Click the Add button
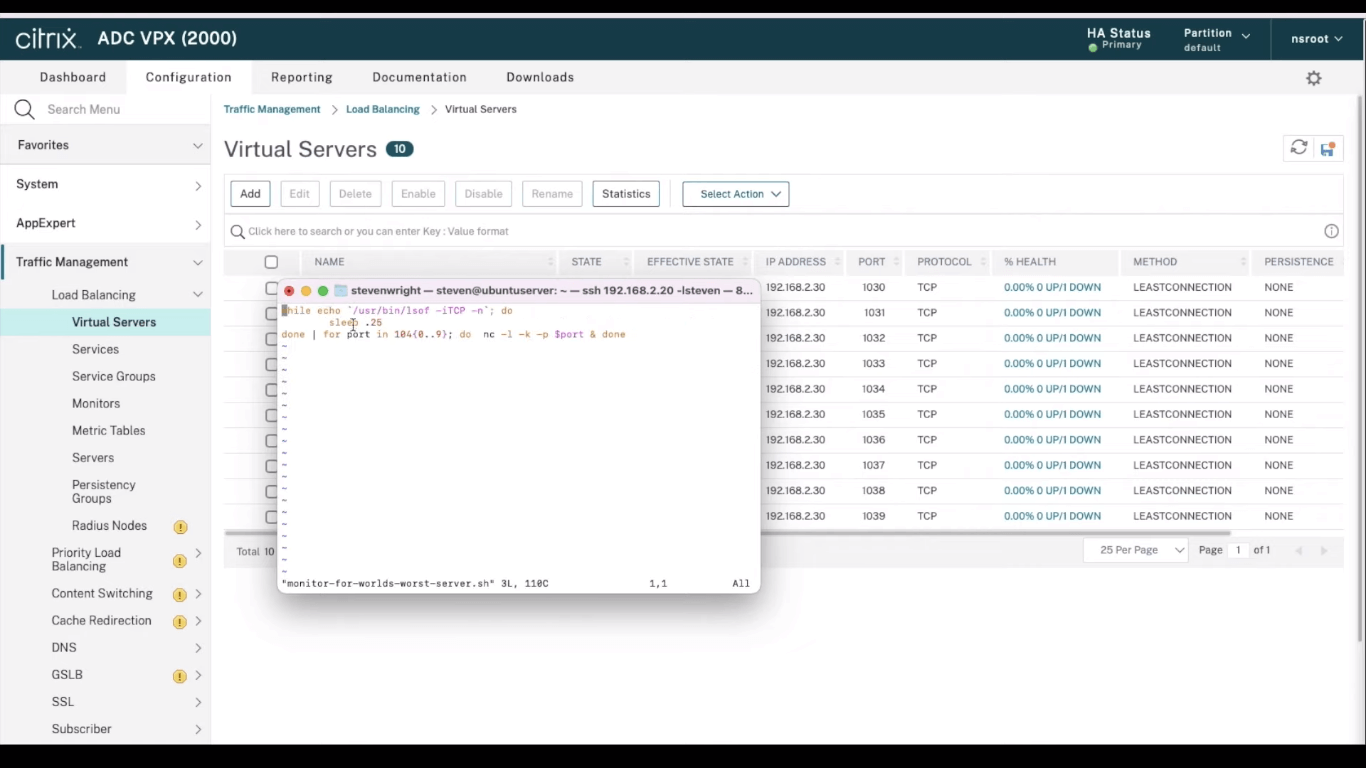The image size is (1366, 768). (250, 194)
